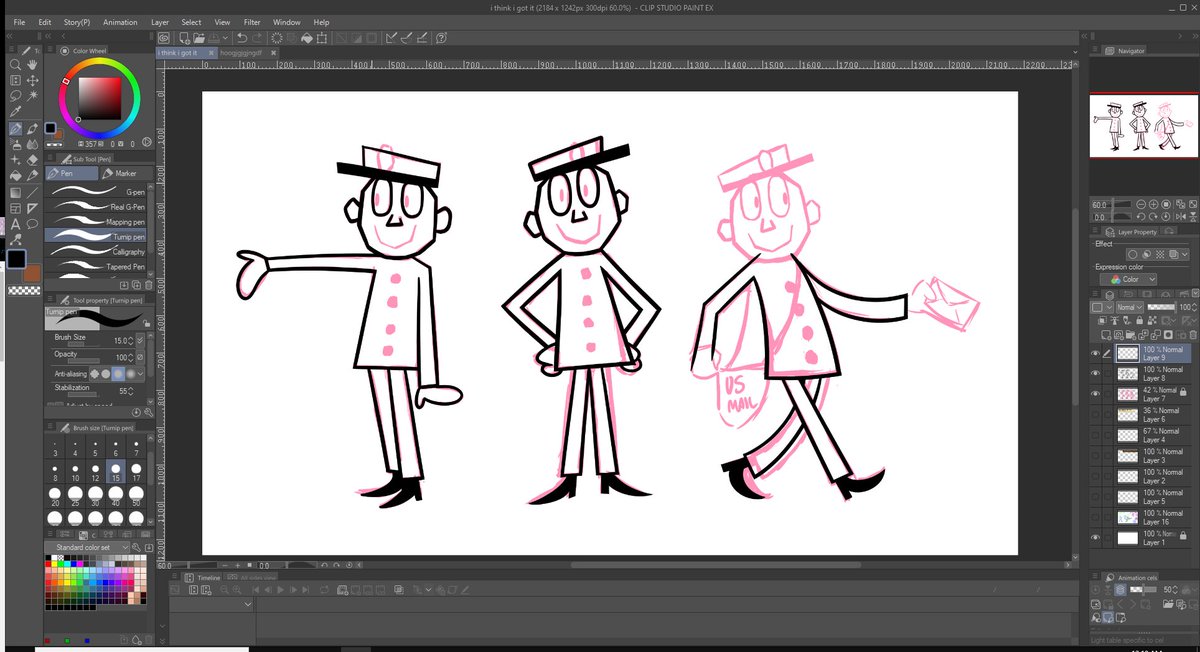Click the Scale/Rotate transform icon
1200x652 pixels.
[324, 37]
